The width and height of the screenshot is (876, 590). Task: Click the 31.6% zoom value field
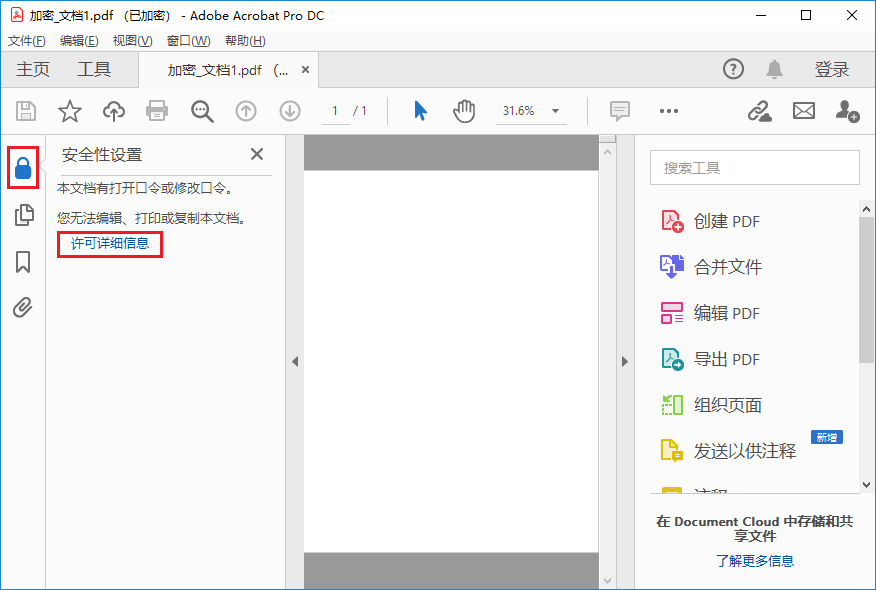point(518,111)
